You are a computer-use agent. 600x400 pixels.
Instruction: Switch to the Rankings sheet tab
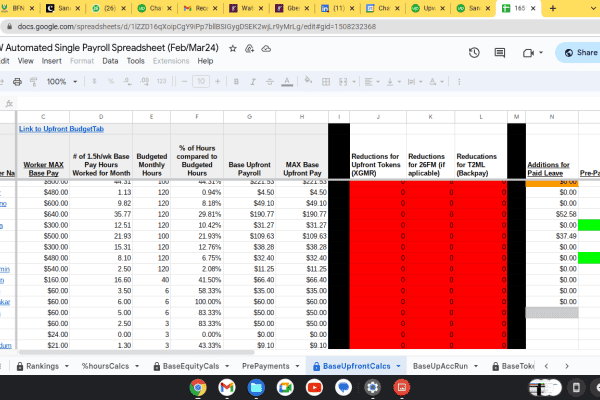click(x=42, y=366)
